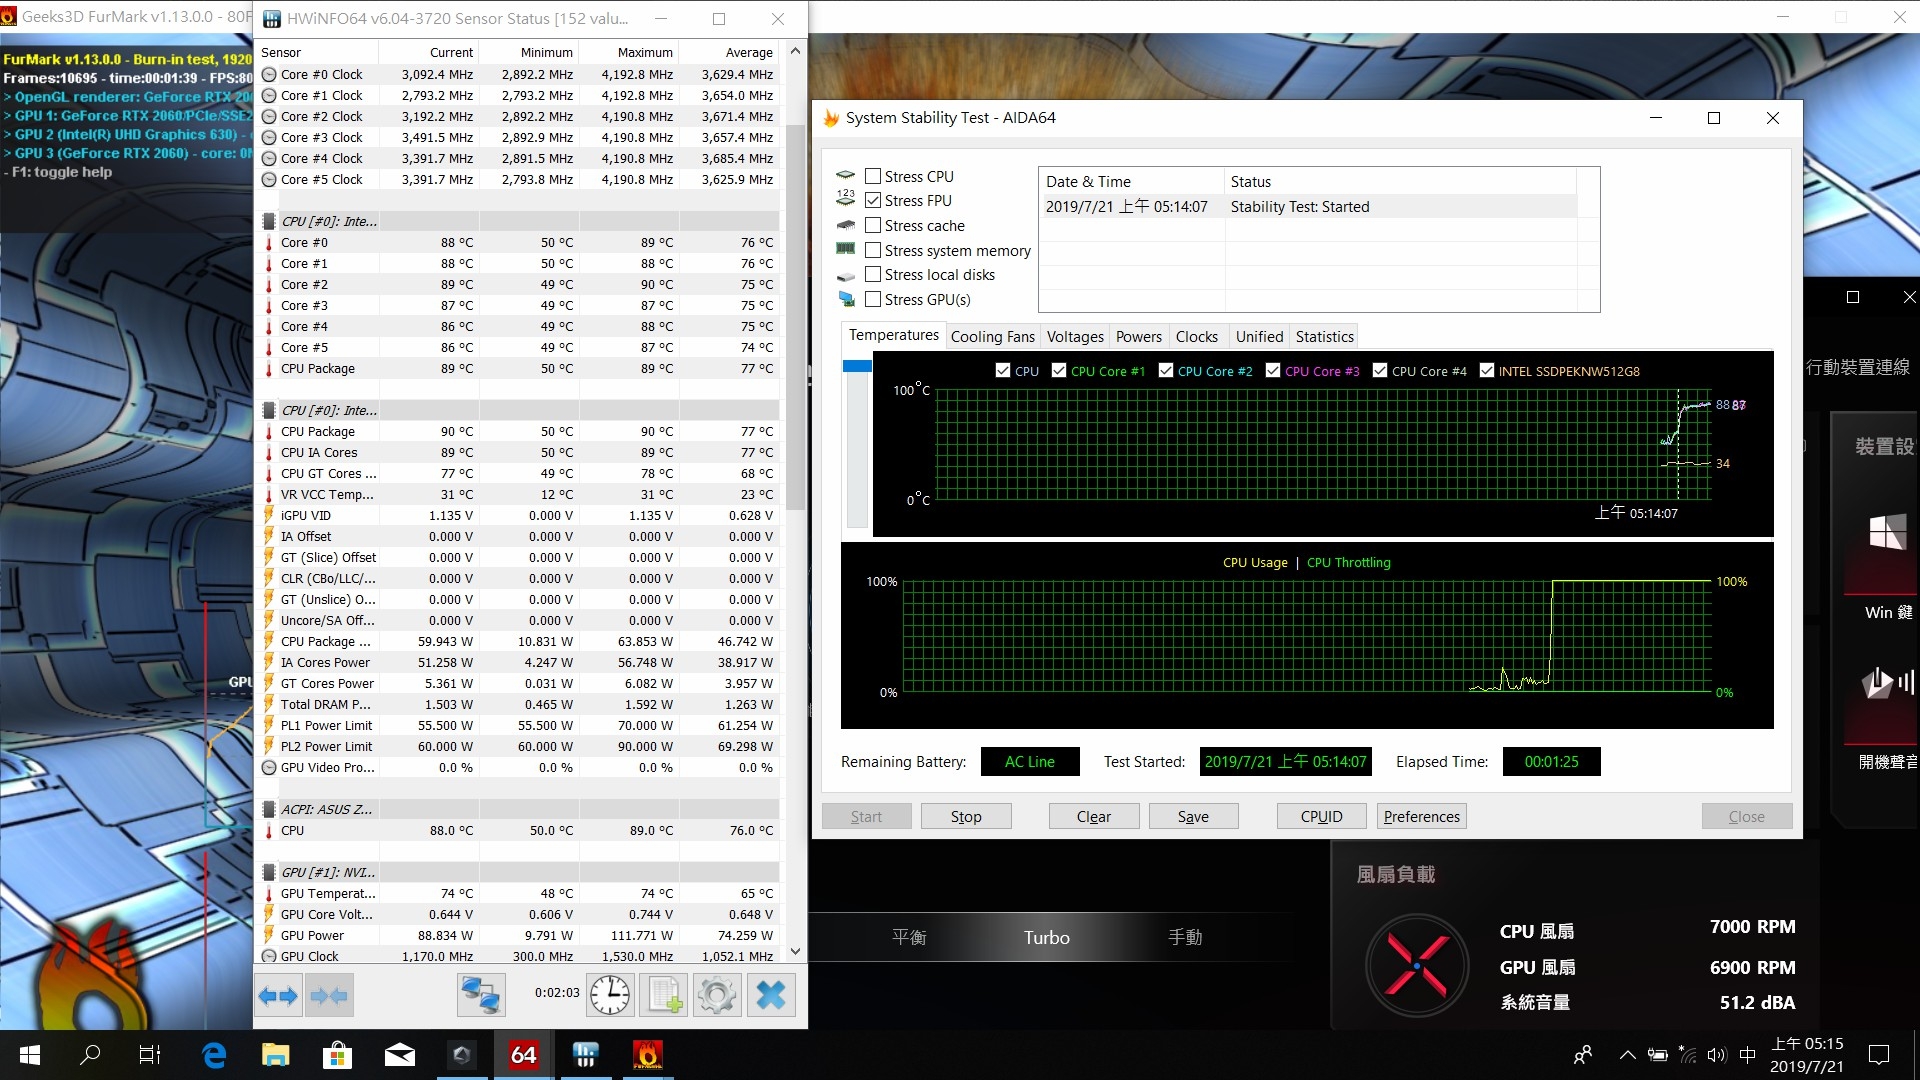Collapse GPU [#1]: NVIDIA sensor group
This screenshot has width=1920, height=1080.
click(x=269, y=872)
